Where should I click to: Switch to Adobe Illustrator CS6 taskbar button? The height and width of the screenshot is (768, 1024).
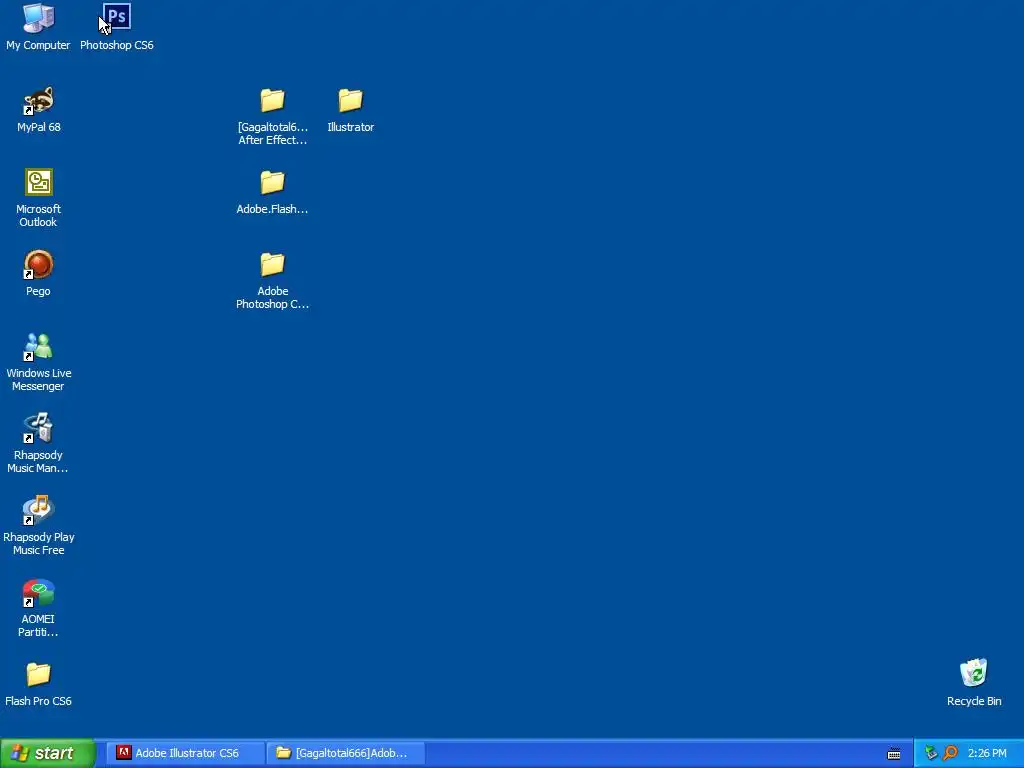point(185,753)
